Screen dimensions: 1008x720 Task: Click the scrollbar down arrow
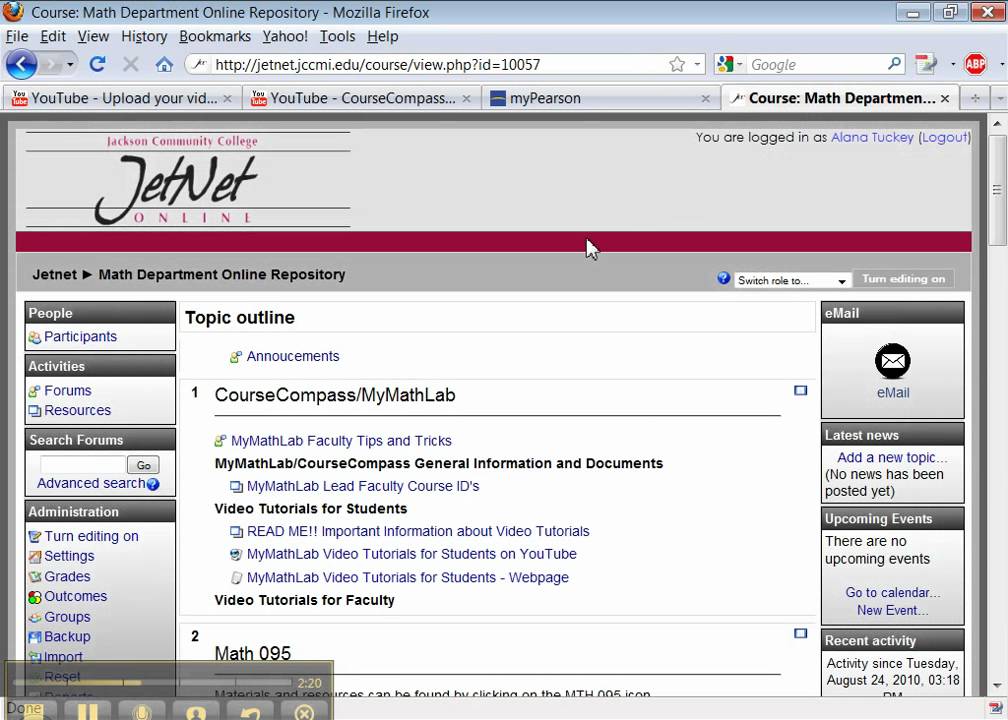point(997,686)
